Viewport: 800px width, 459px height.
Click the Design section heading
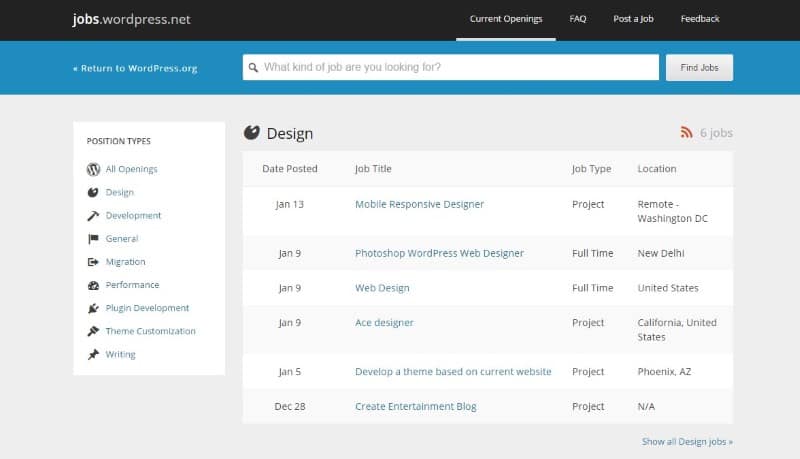click(x=290, y=133)
